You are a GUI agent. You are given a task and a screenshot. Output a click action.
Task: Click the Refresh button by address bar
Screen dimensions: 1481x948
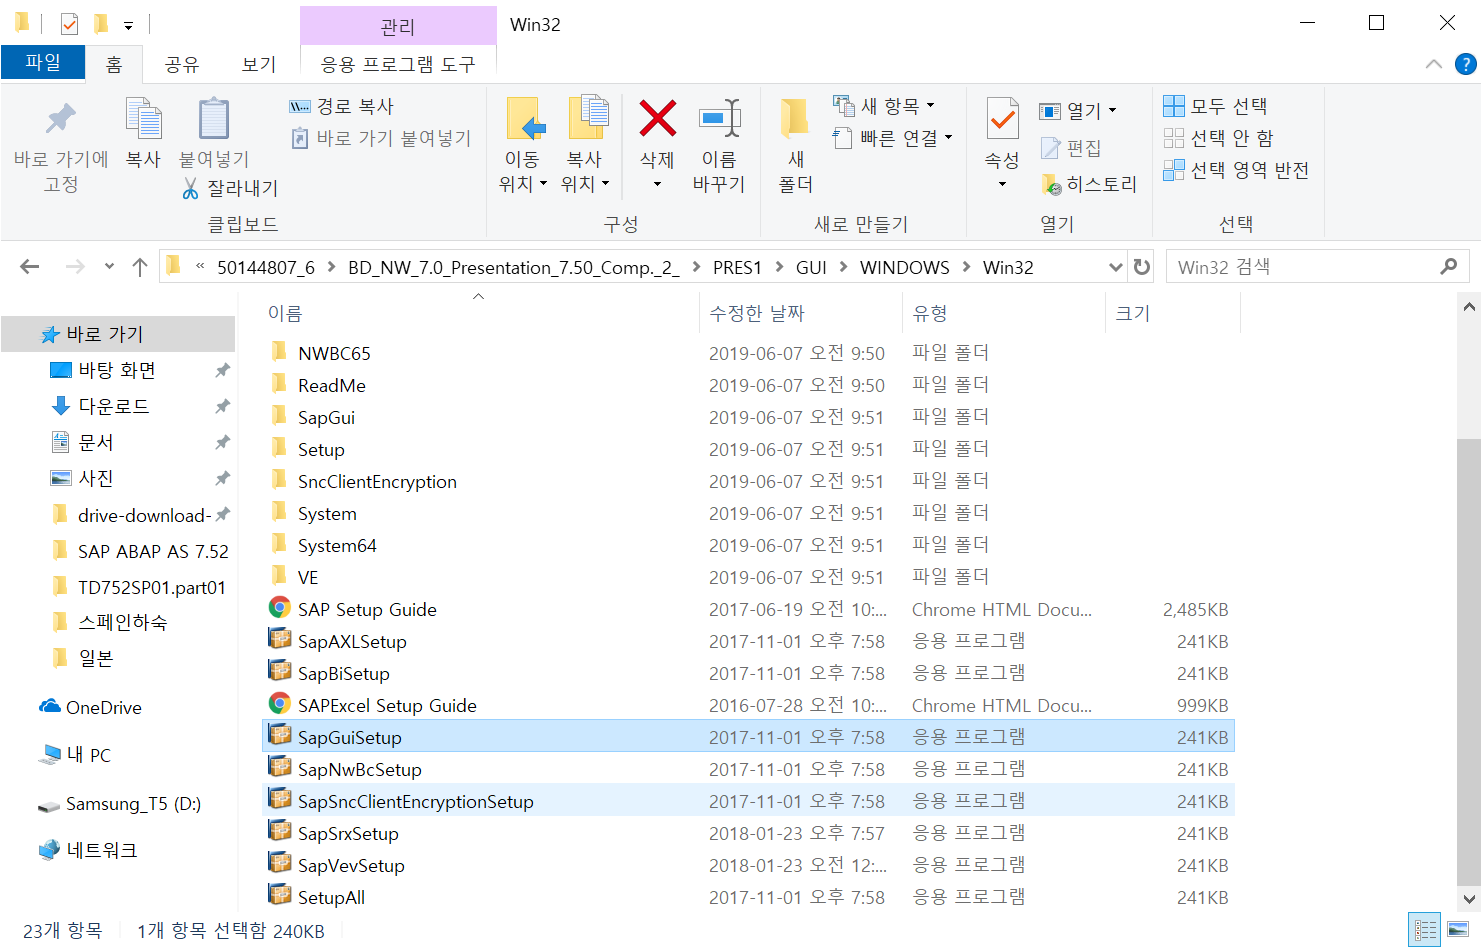tap(1141, 267)
